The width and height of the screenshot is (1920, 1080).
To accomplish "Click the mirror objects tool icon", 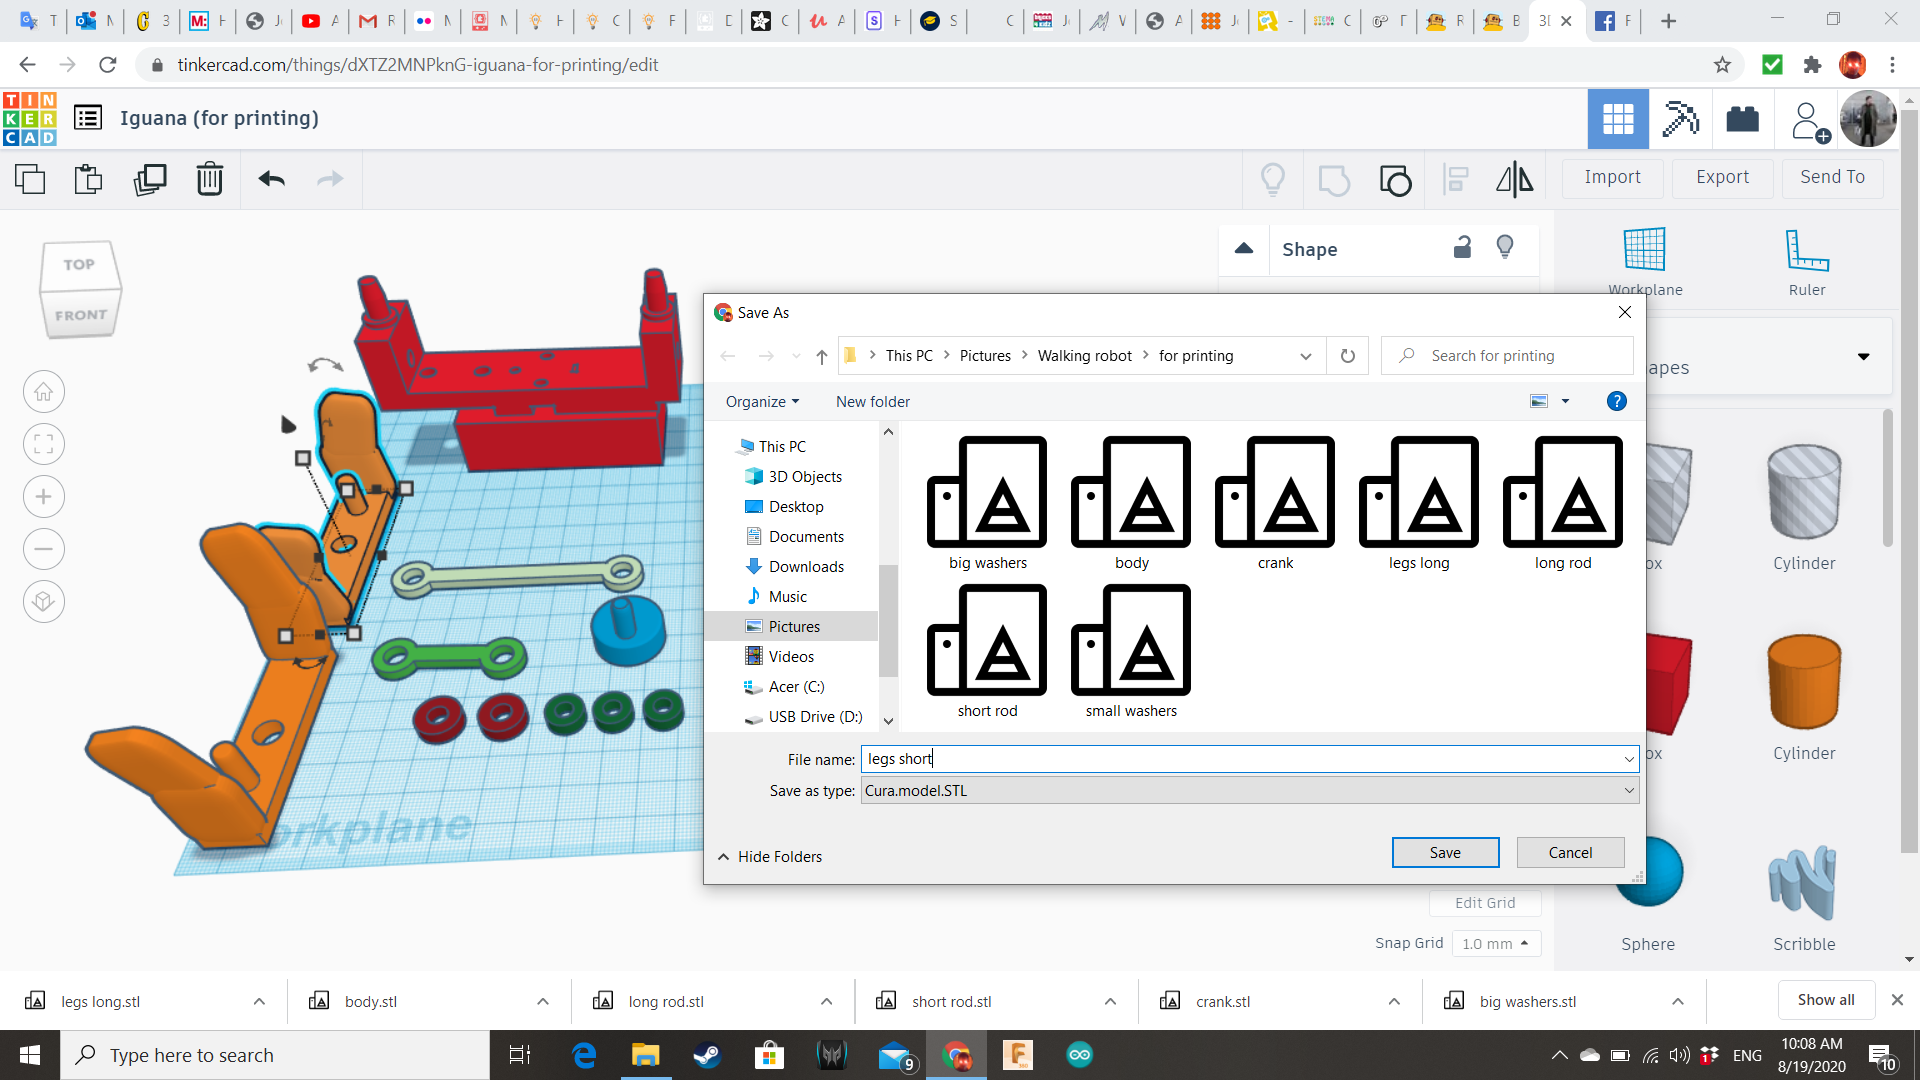I will 1514,179.
